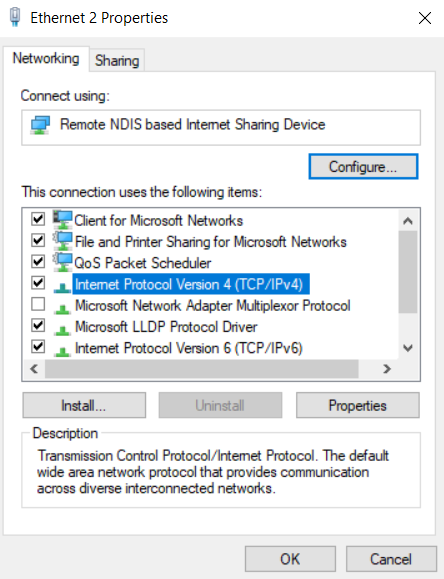Select the Networking tab
Image resolution: width=444 pixels, height=579 pixels.
[x=46, y=58]
